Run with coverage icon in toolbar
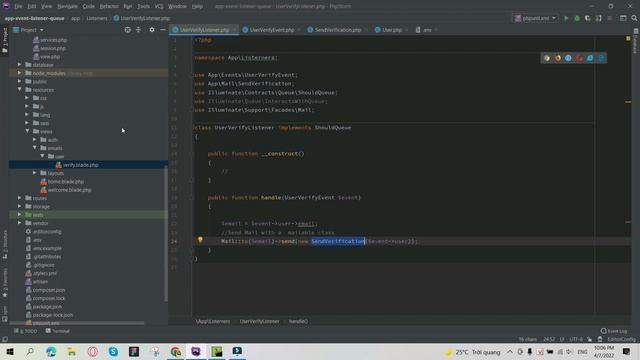 (588, 18)
